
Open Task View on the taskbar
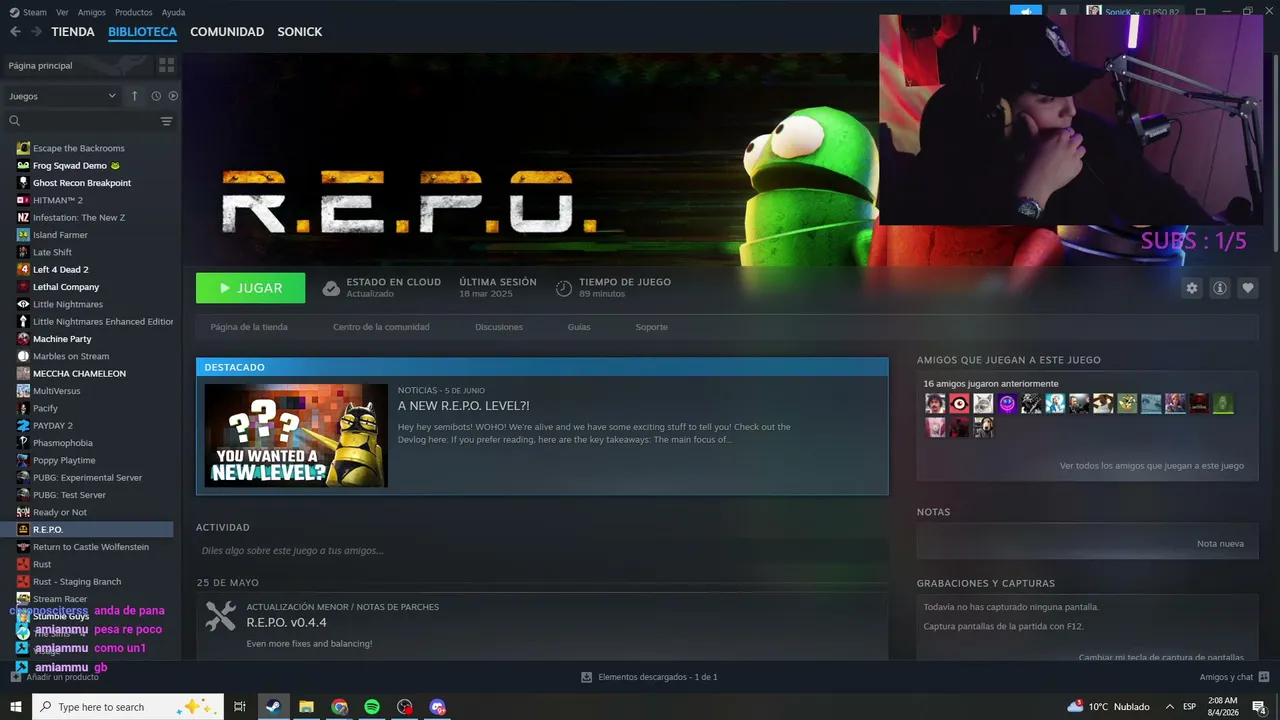(x=240, y=707)
